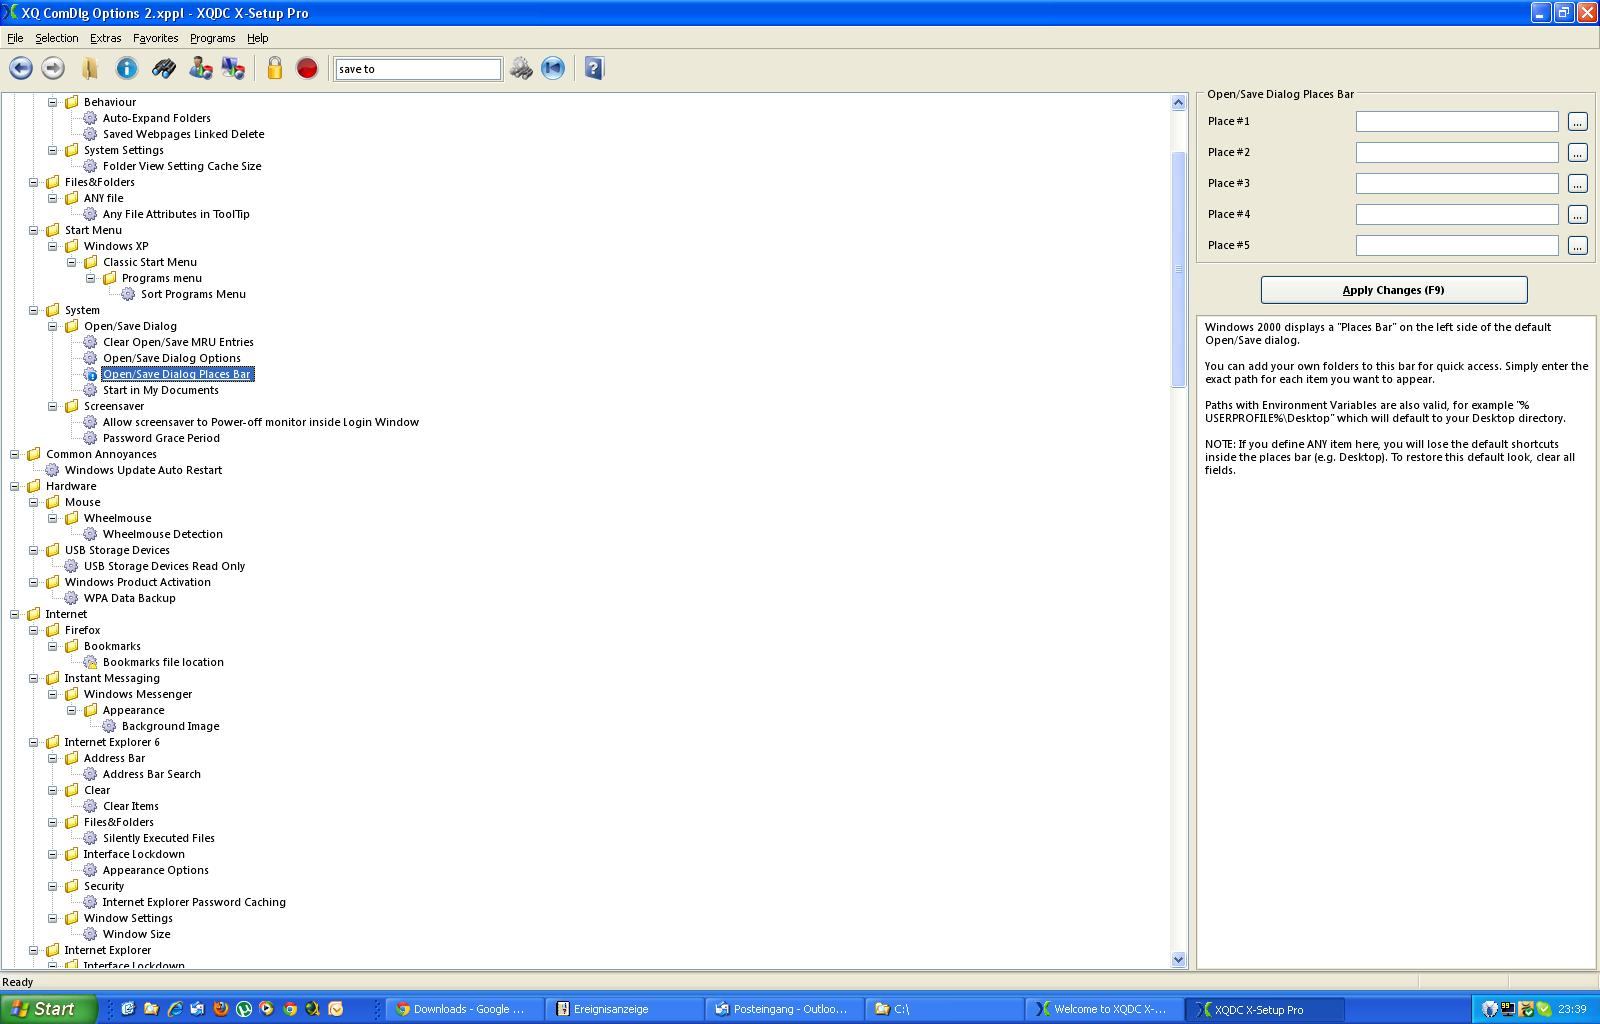Click the Skype tray icon
Viewport: 1600px width, 1024px height.
[1544, 1009]
